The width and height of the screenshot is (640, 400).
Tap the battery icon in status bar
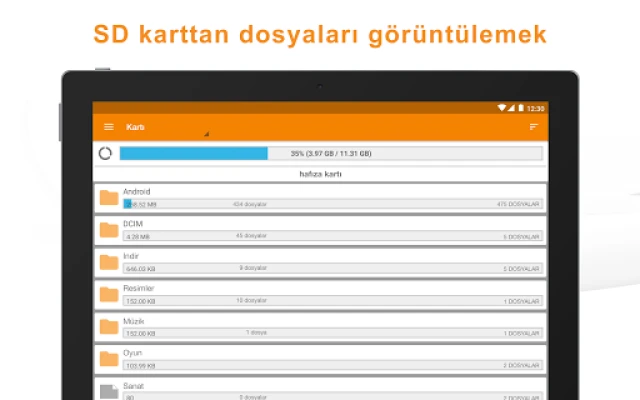(x=521, y=108)
